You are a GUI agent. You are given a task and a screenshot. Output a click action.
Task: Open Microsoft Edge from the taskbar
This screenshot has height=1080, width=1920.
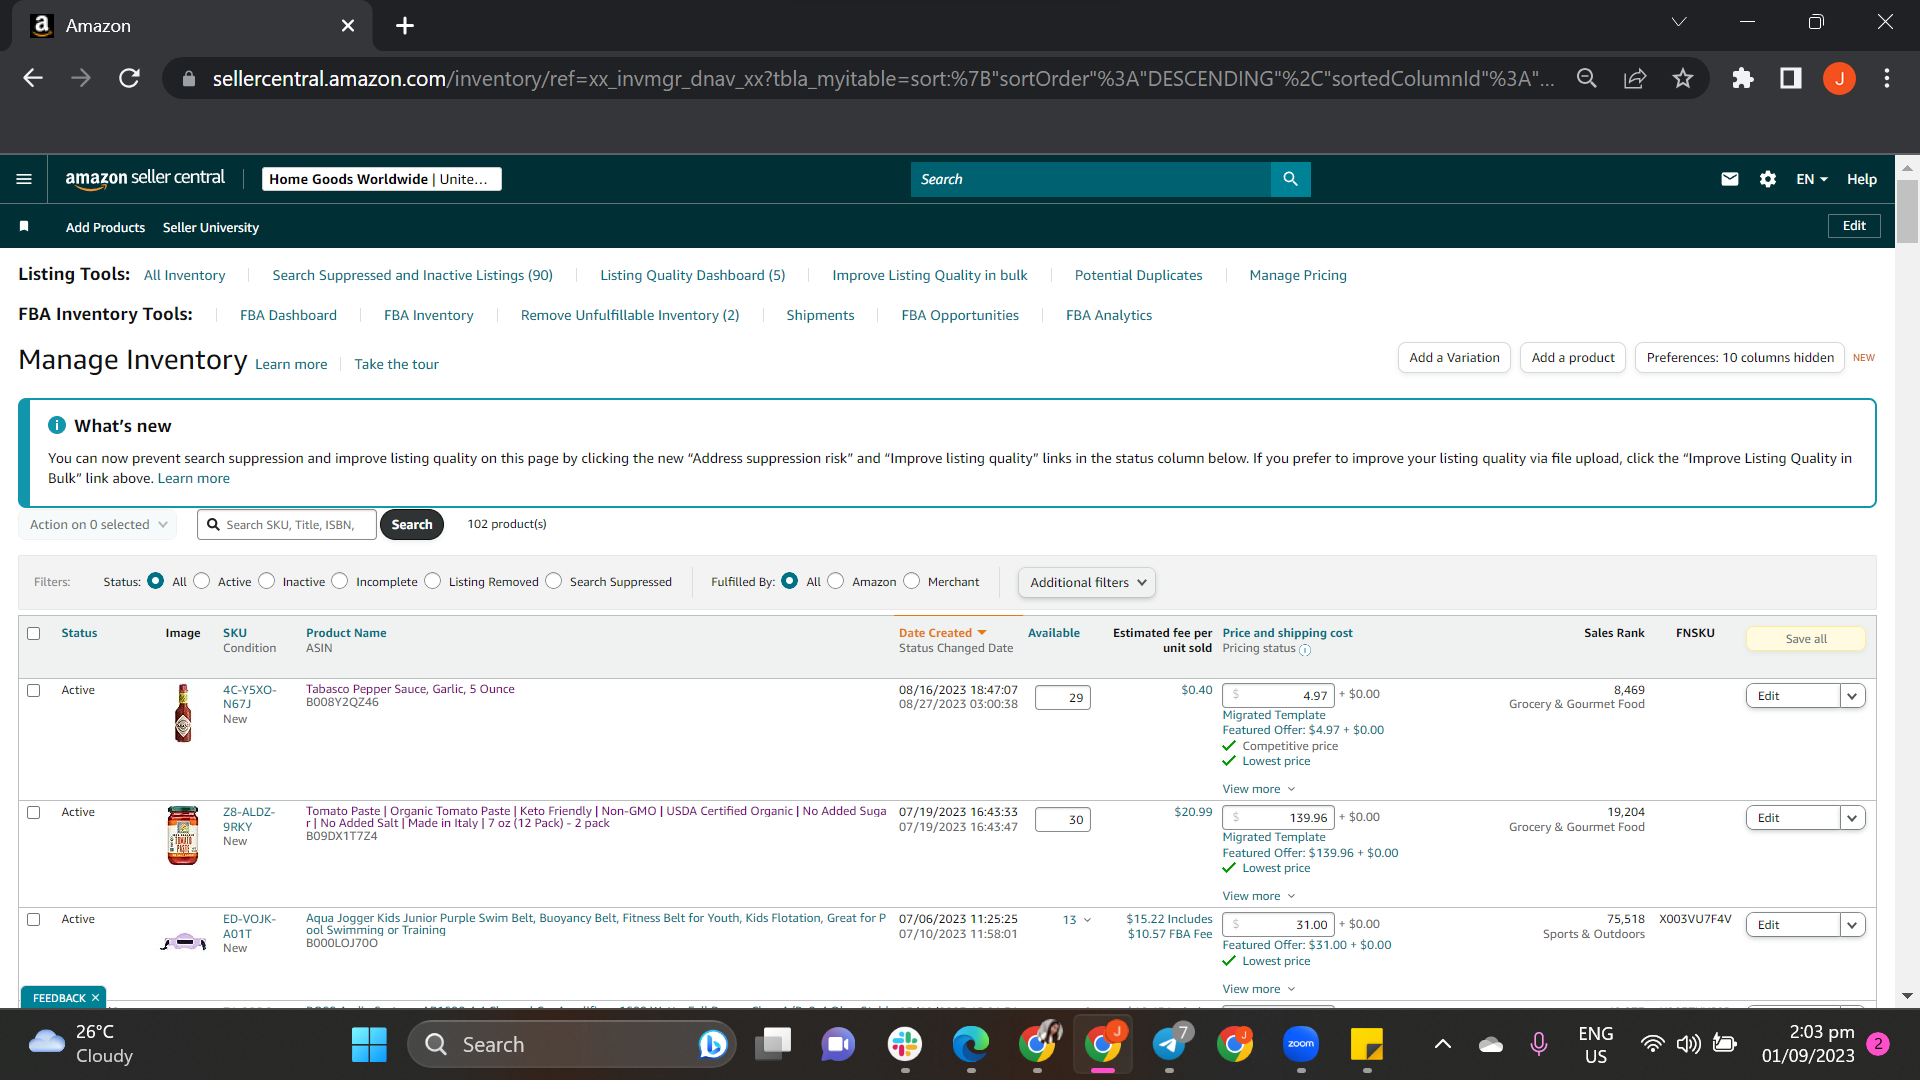click(x=971, y=1045)
